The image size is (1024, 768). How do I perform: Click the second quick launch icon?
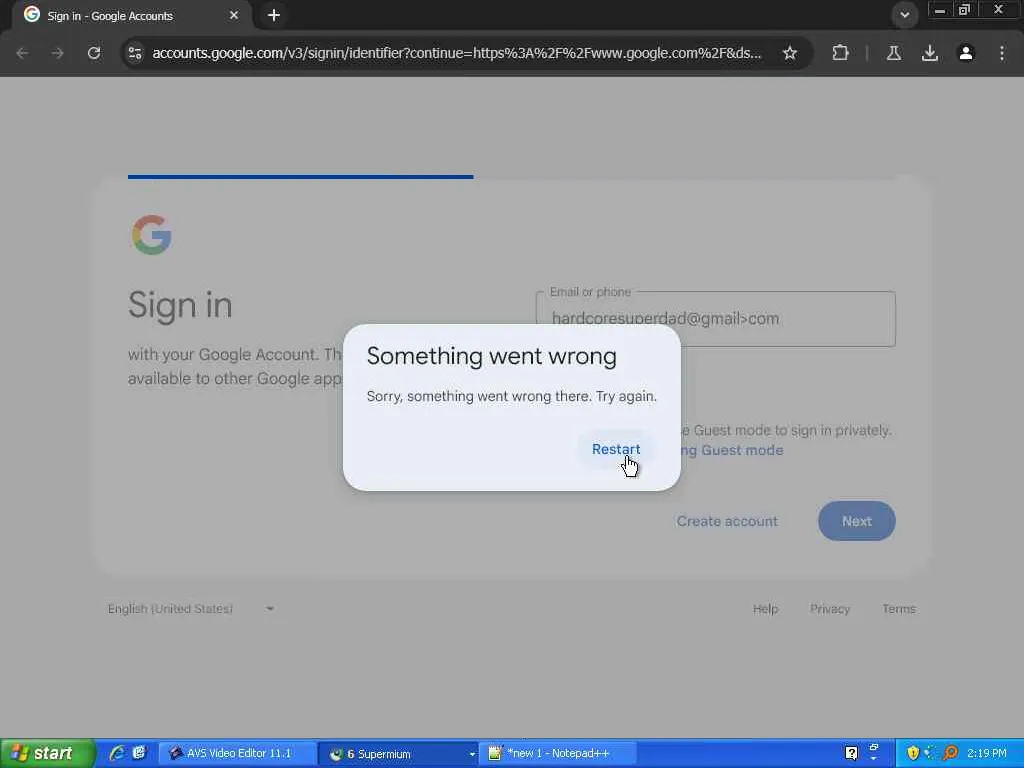coord(139,754)
